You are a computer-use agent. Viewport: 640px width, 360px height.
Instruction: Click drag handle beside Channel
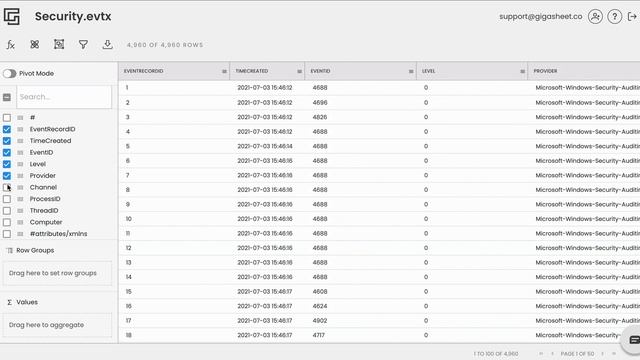pos(20,187)
